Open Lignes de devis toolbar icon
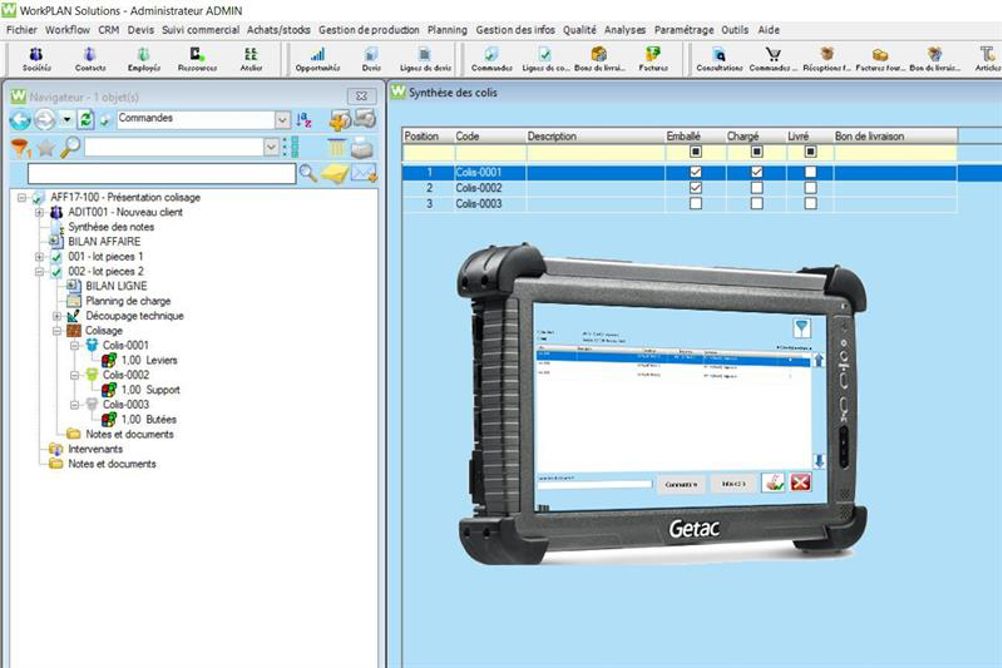The width and height of the screenshot is (1002, 668). click(x=425, y=59)
